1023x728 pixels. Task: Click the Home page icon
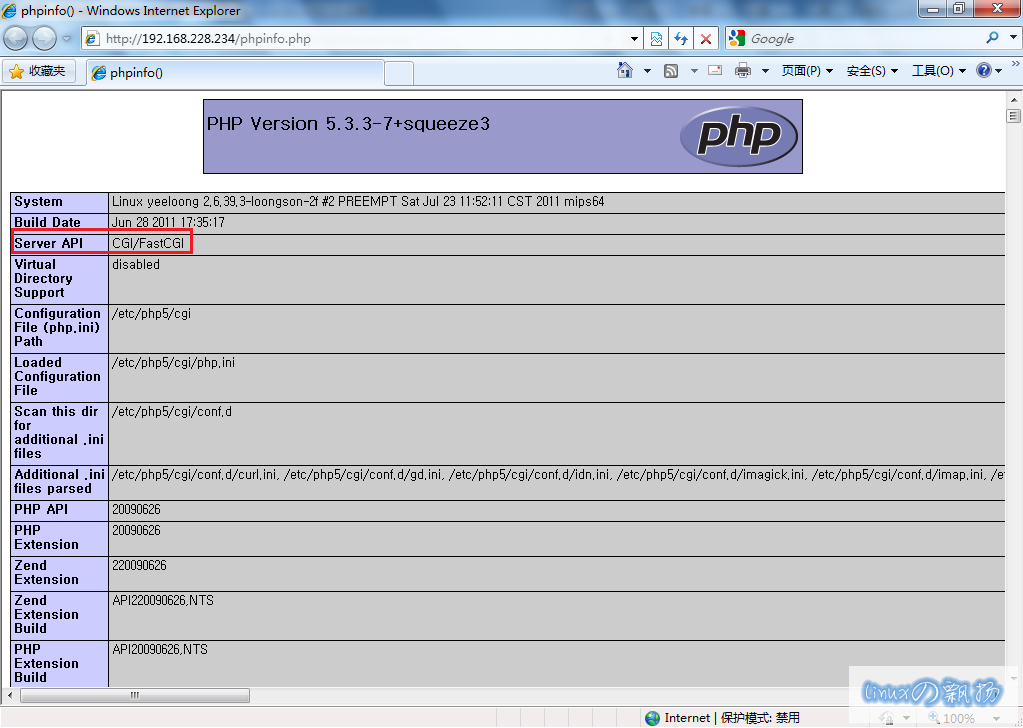(625, 71)
